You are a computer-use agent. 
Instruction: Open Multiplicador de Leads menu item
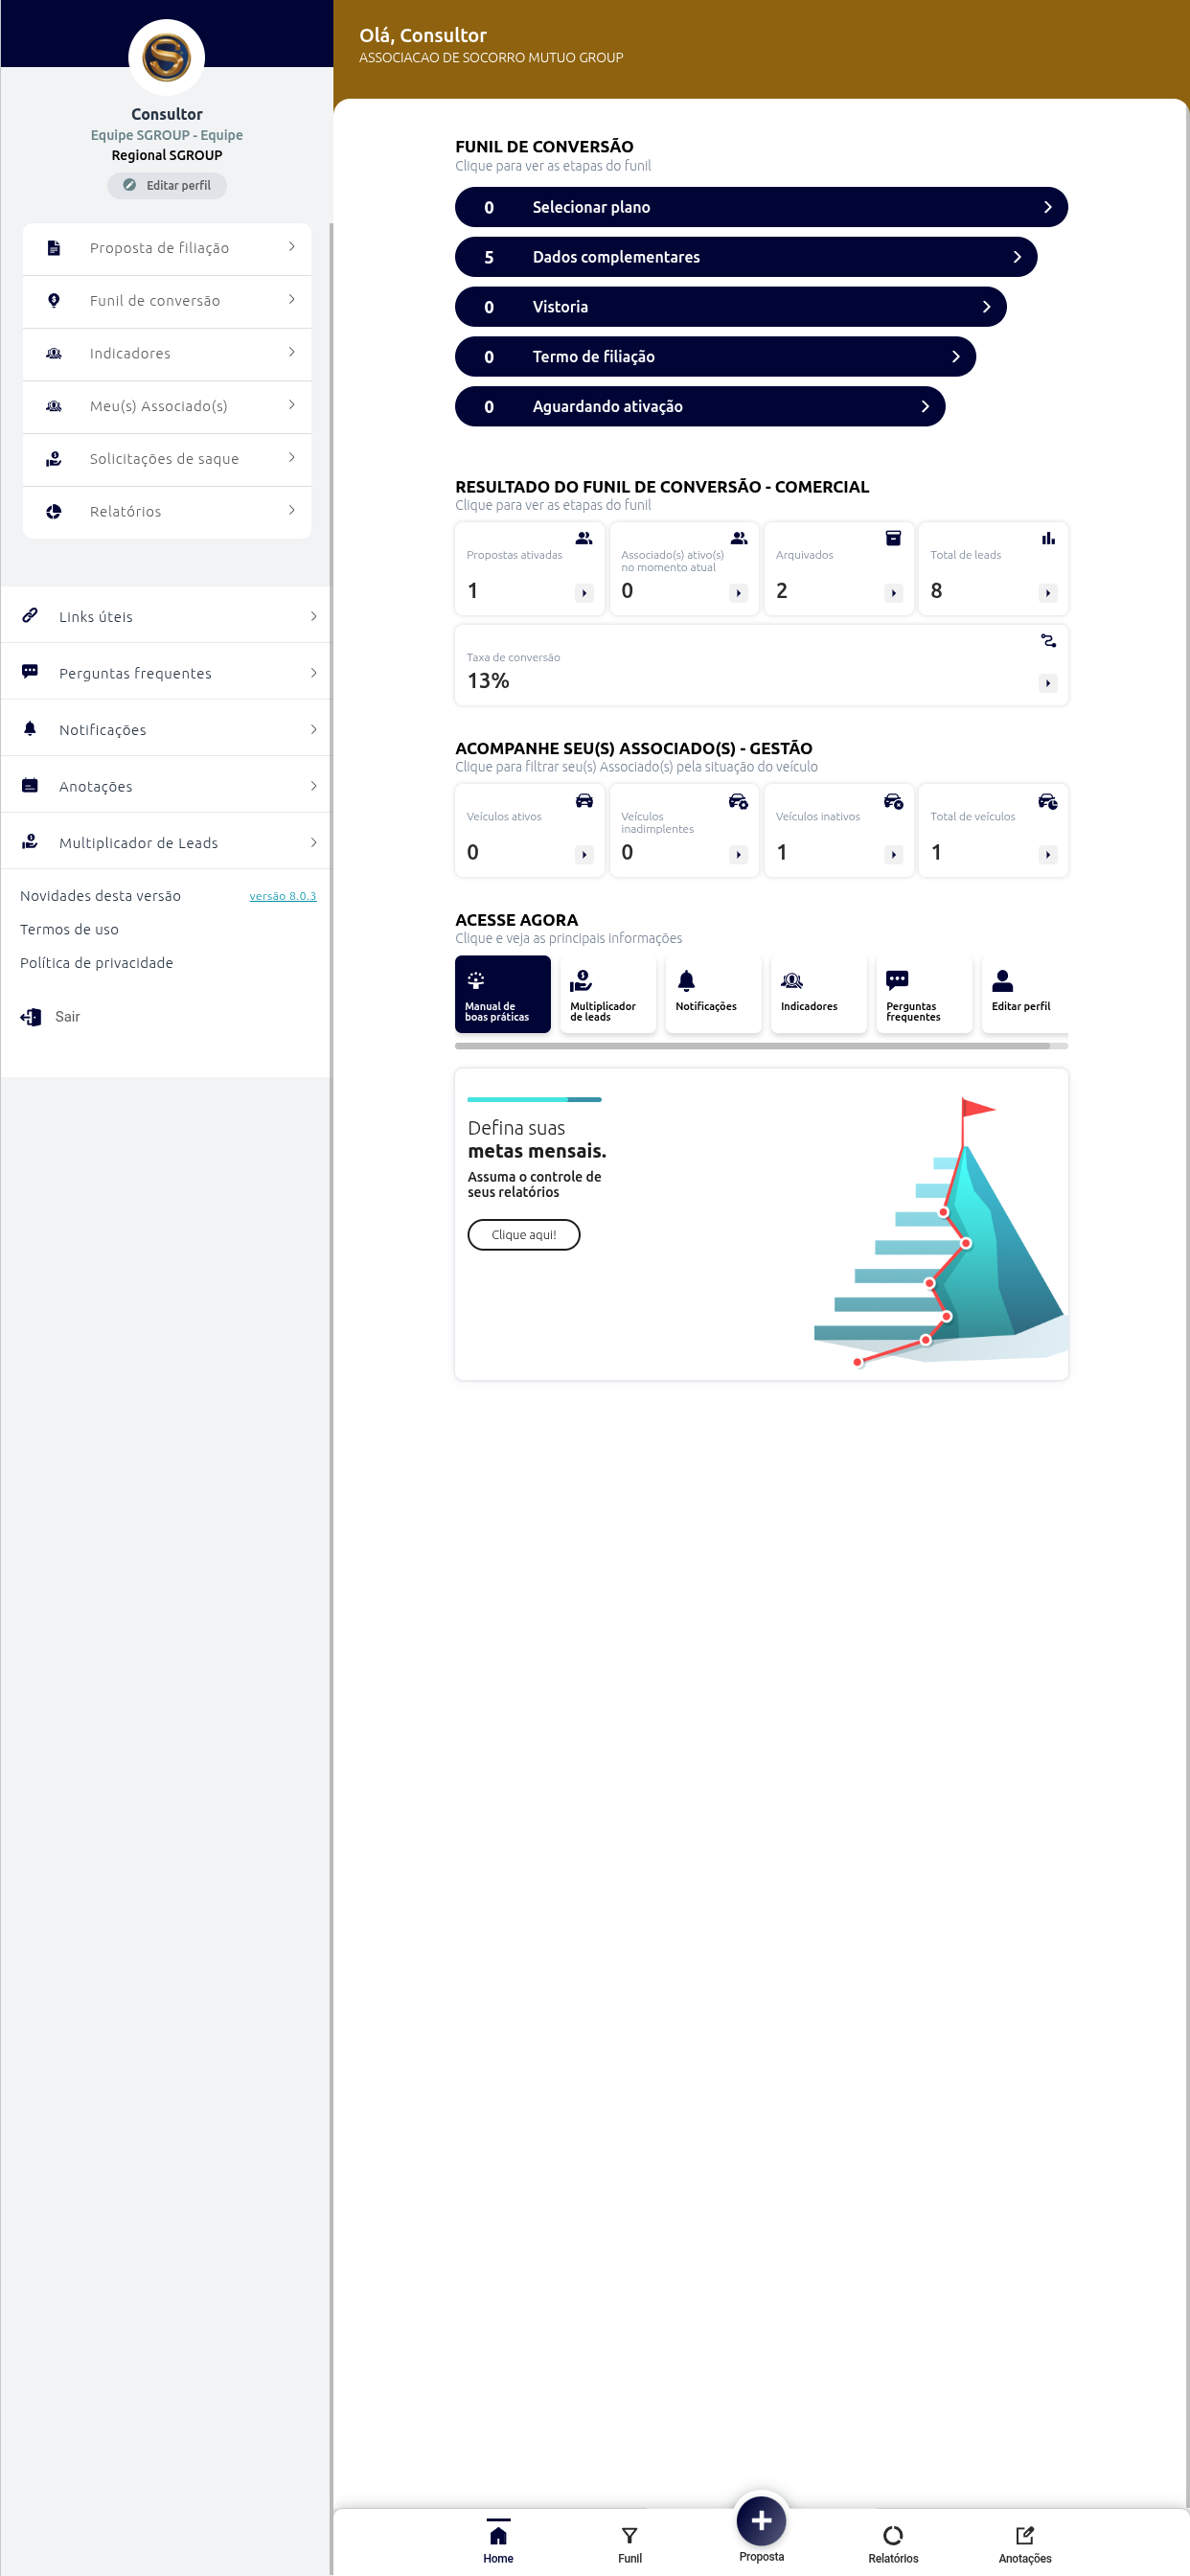[165, 842]
